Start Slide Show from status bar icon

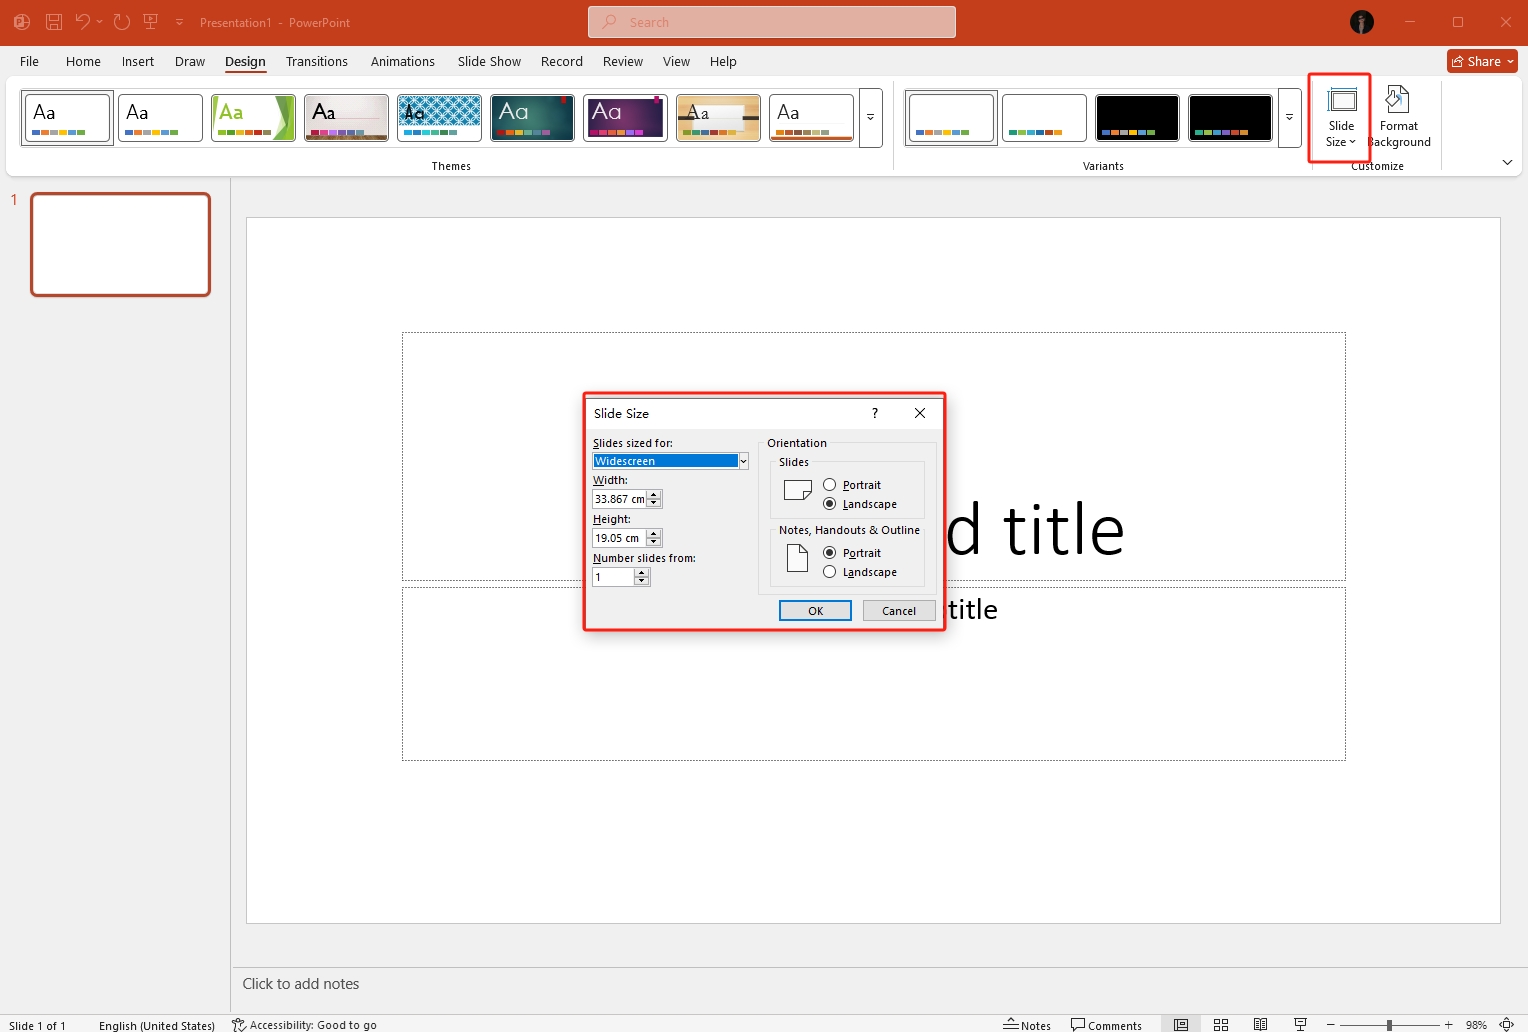coord(1300,1025)
